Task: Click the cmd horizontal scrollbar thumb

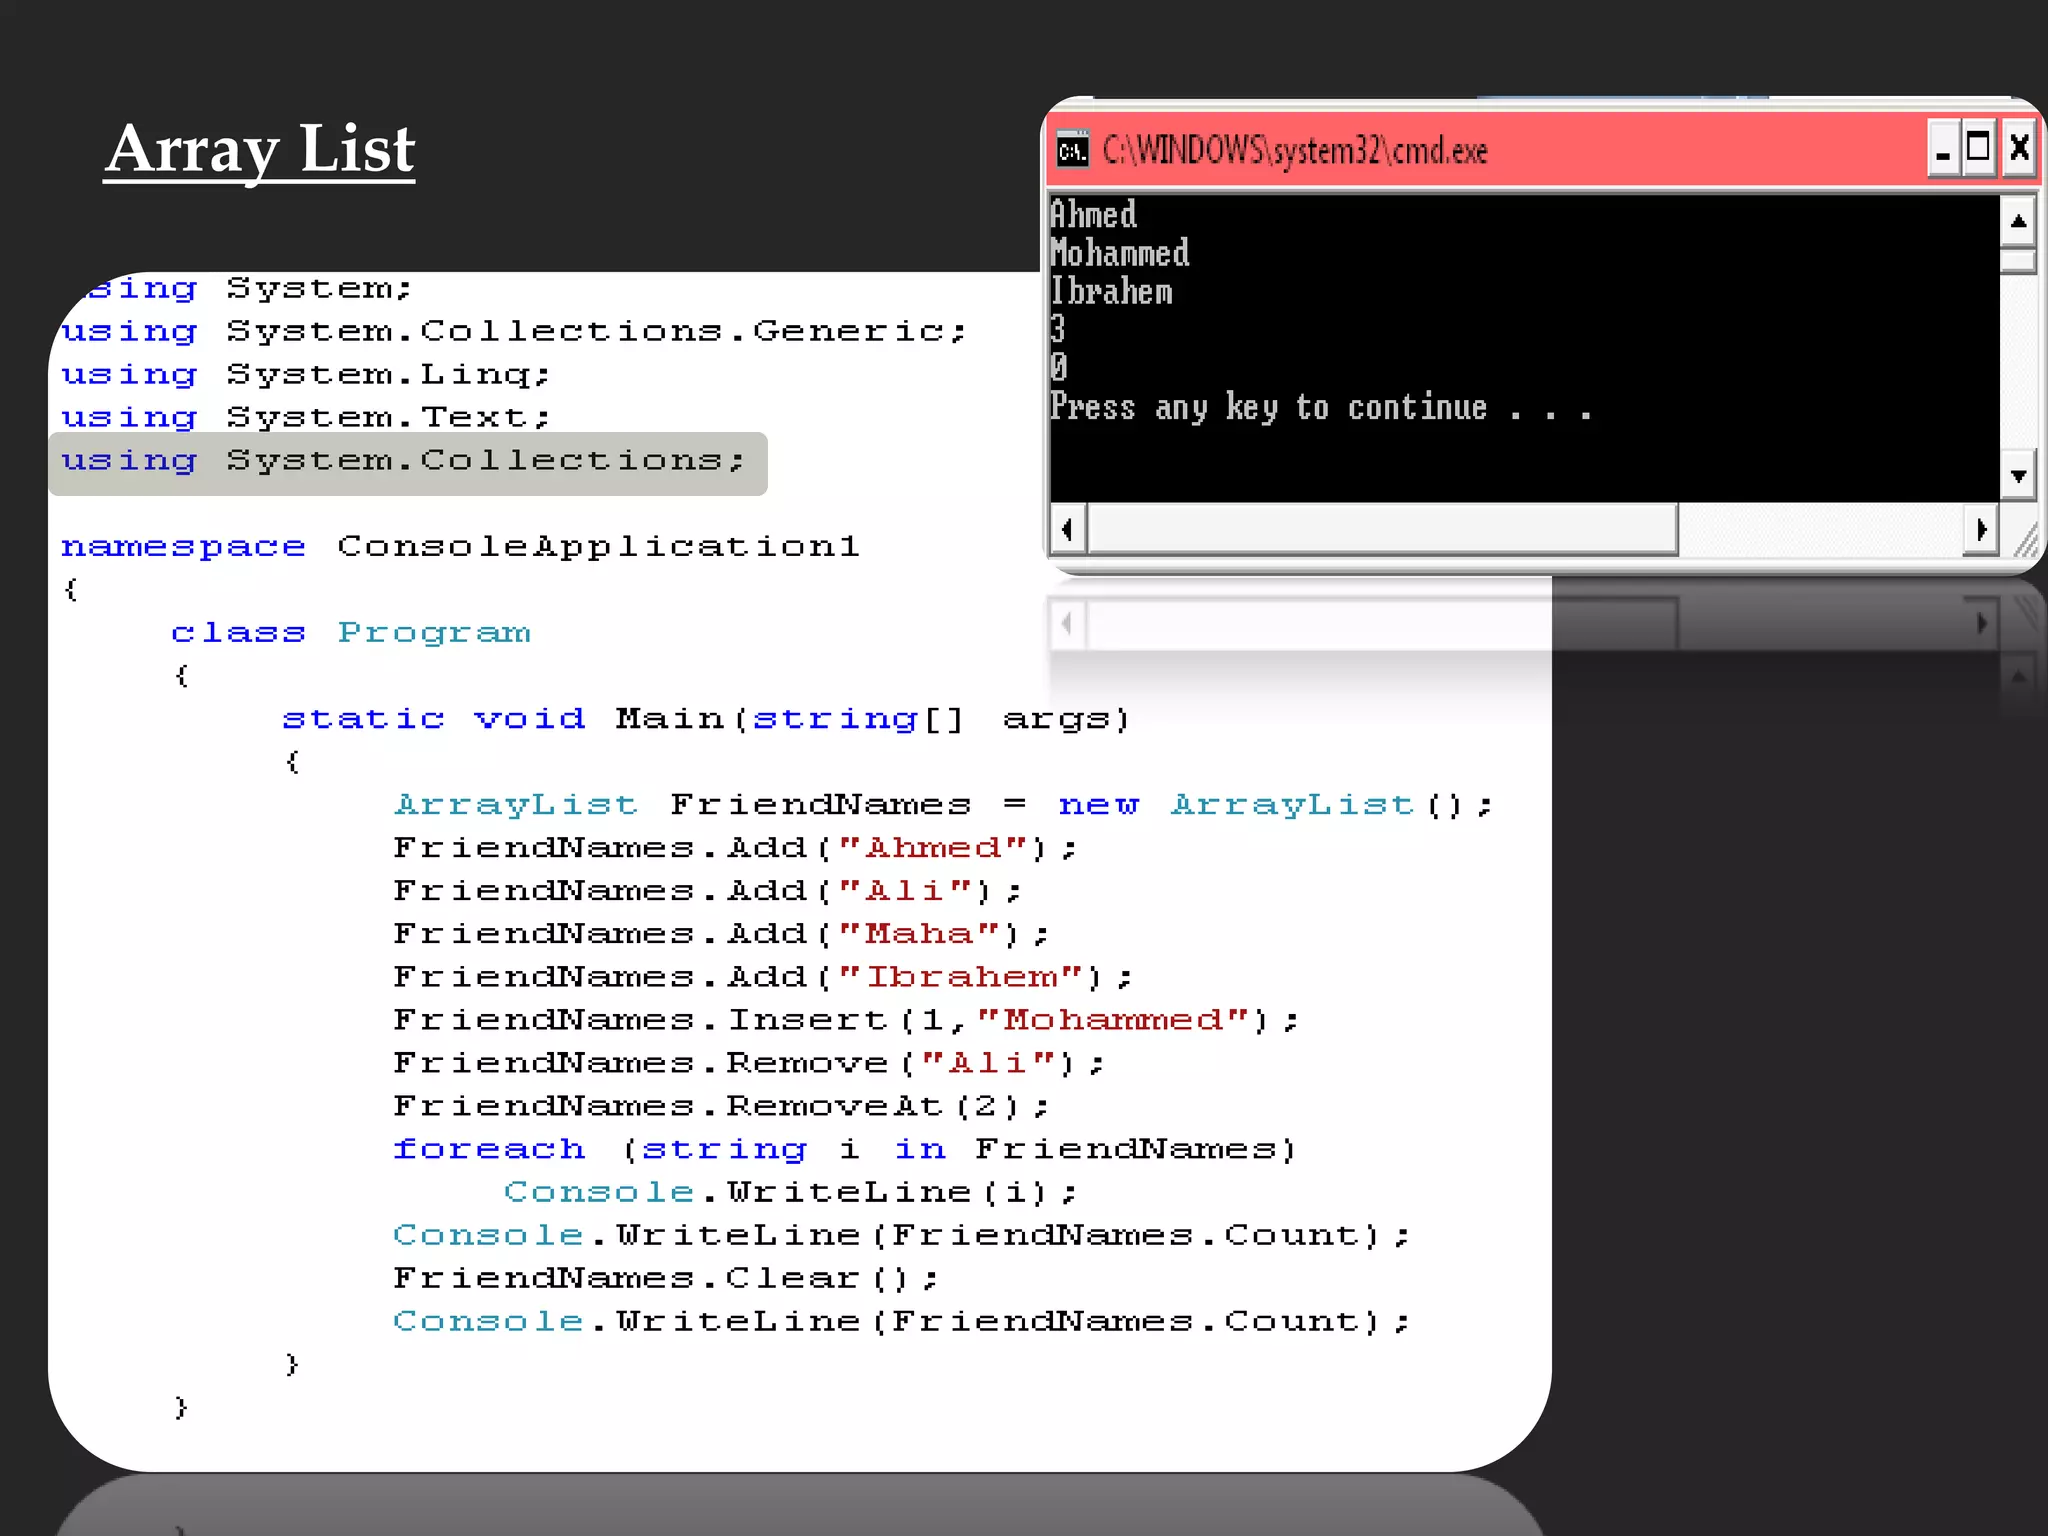Action: [1382, 529]
